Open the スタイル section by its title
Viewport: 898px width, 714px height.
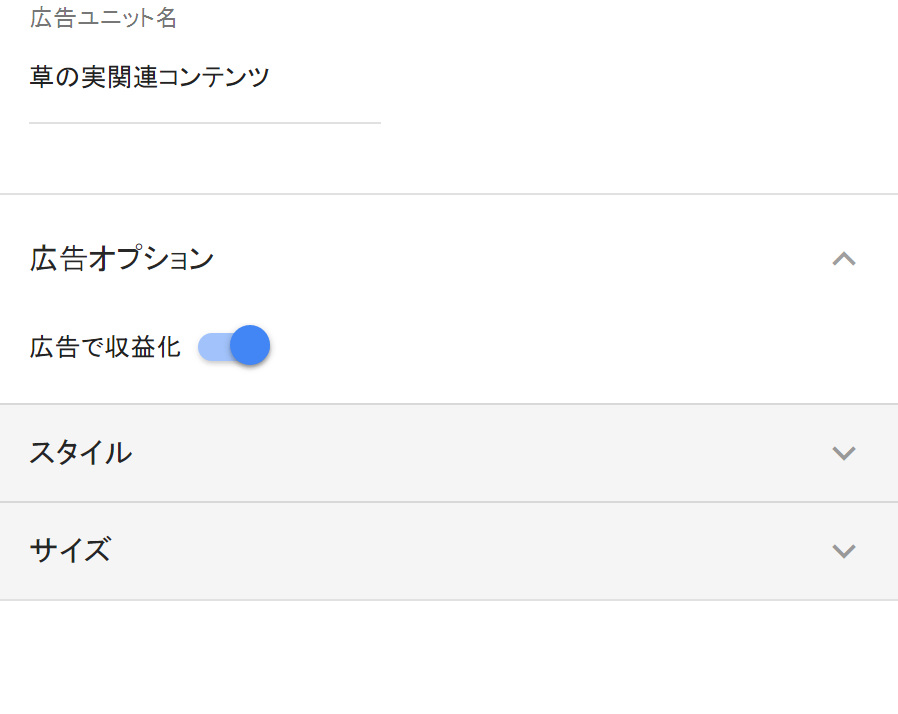coord(80,453)
